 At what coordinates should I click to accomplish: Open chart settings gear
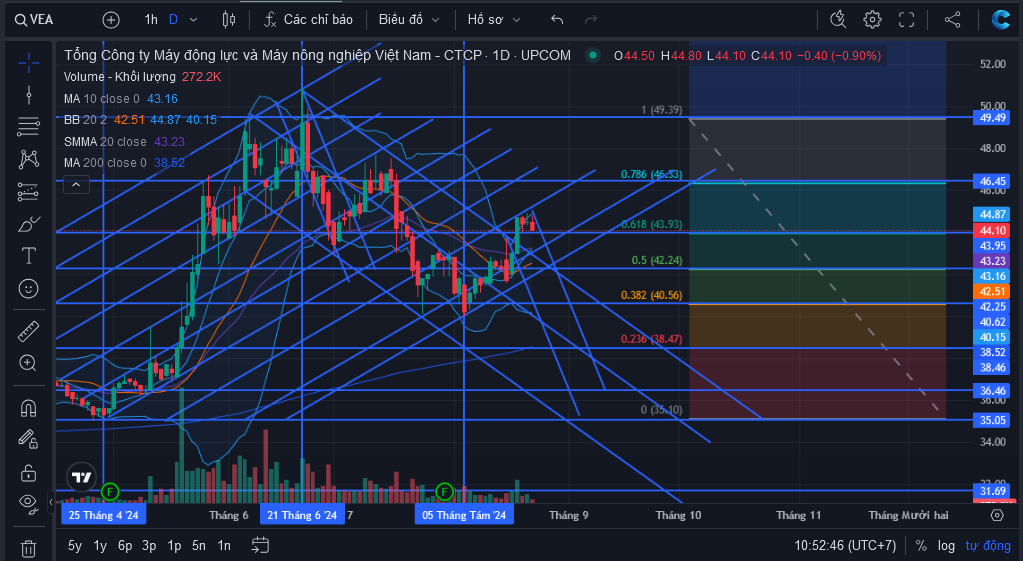pos(872,20)
